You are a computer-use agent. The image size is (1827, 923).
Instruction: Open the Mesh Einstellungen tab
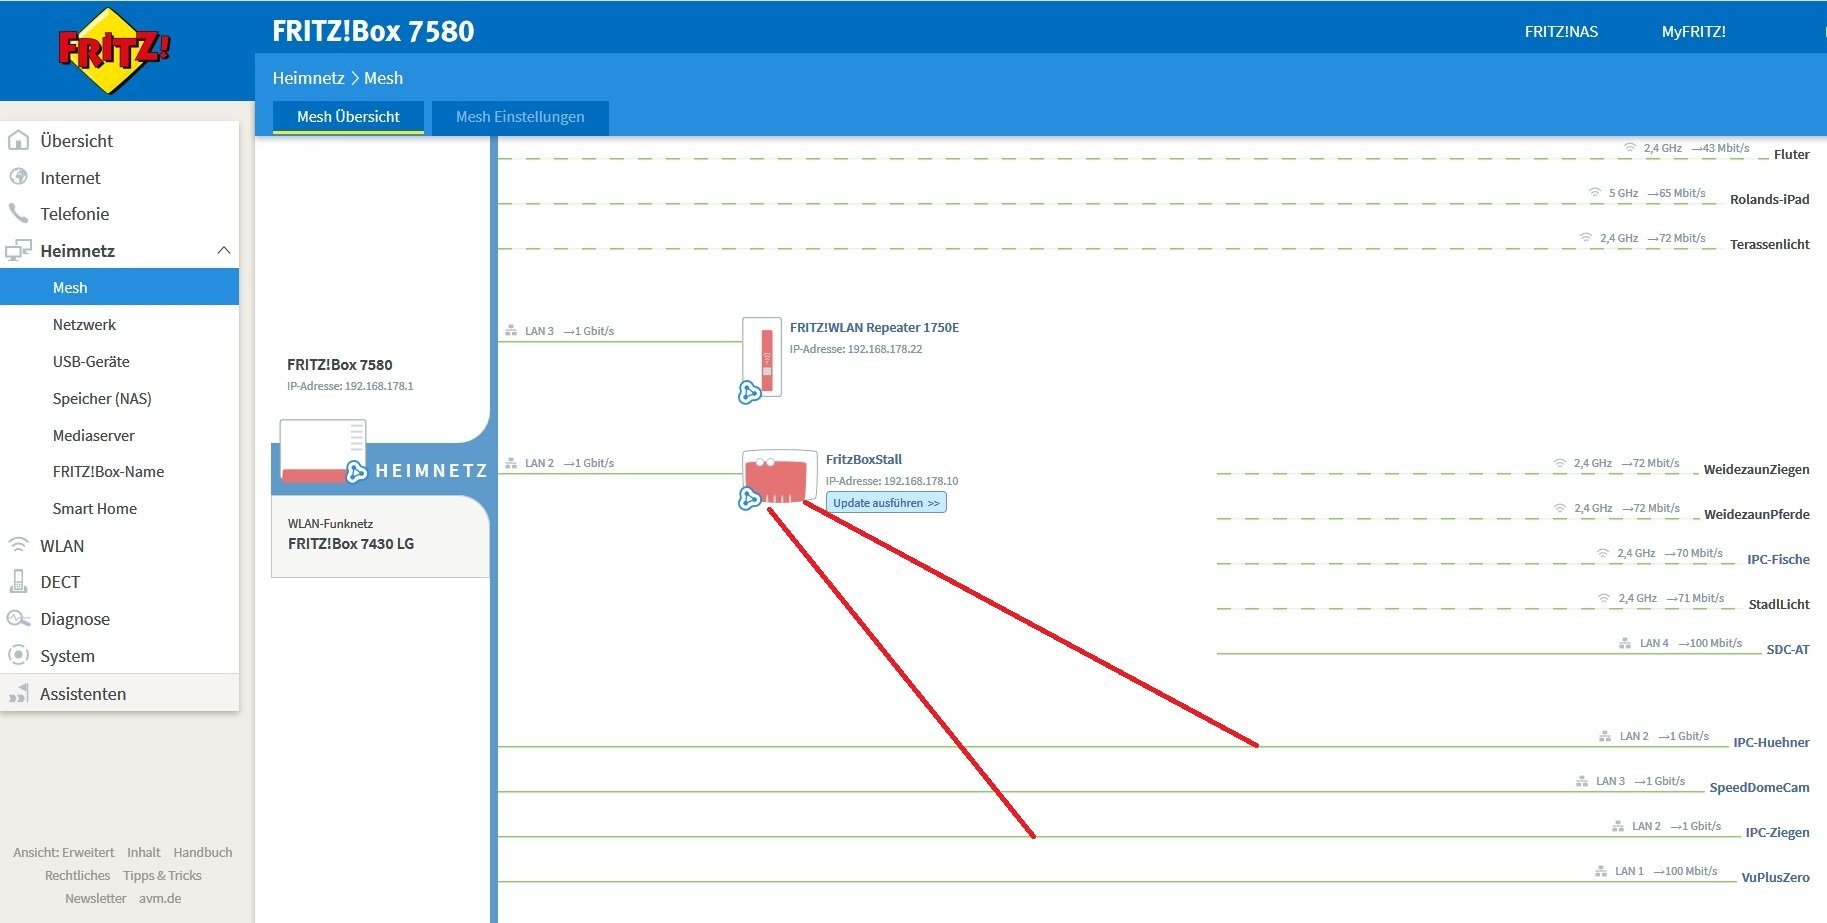coord(520,117)
